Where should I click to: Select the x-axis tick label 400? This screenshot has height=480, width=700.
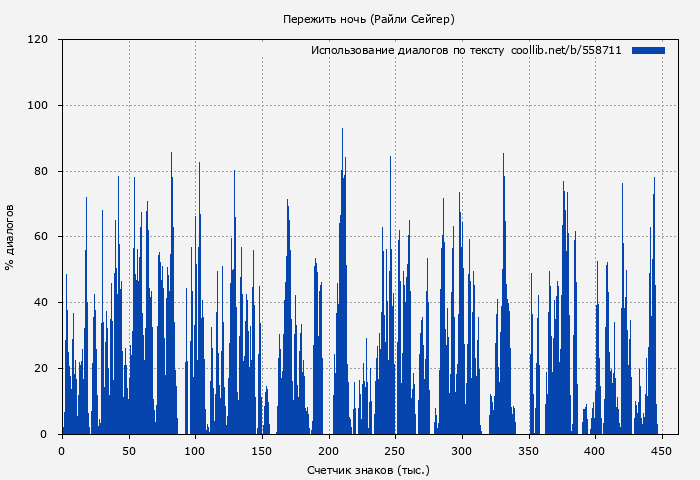595,451
